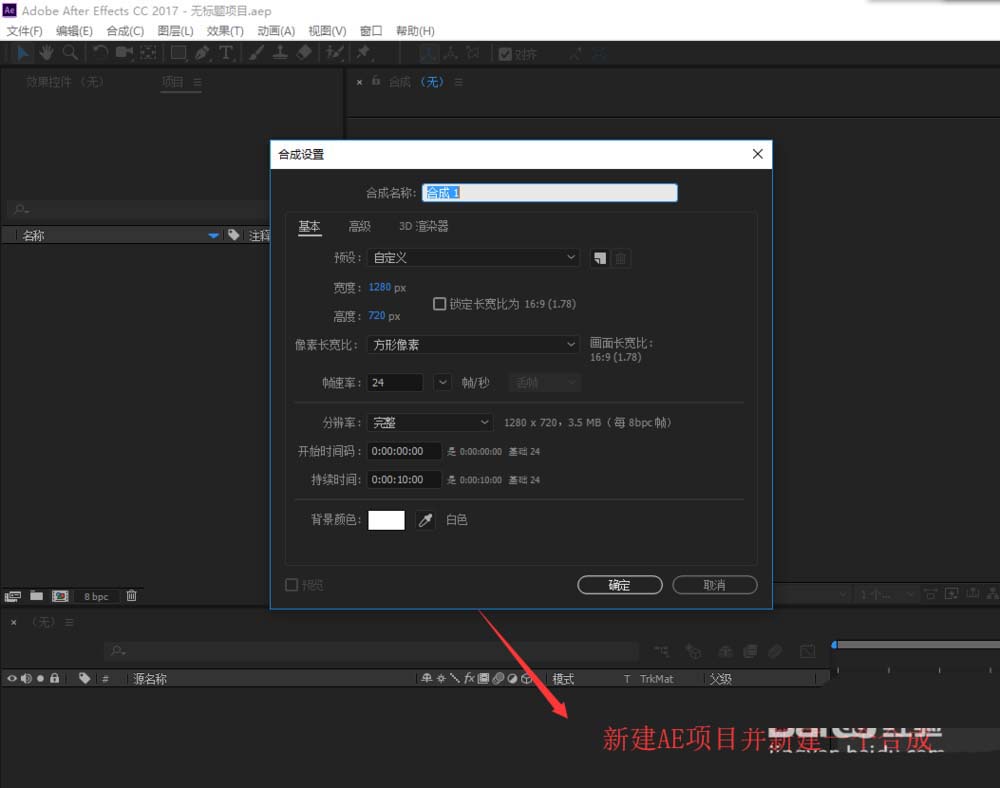This screenshot has height=788, width=1000.
Task: Enable 锁定长宽比为 16:9 checkbox
Action: (437, 304)
